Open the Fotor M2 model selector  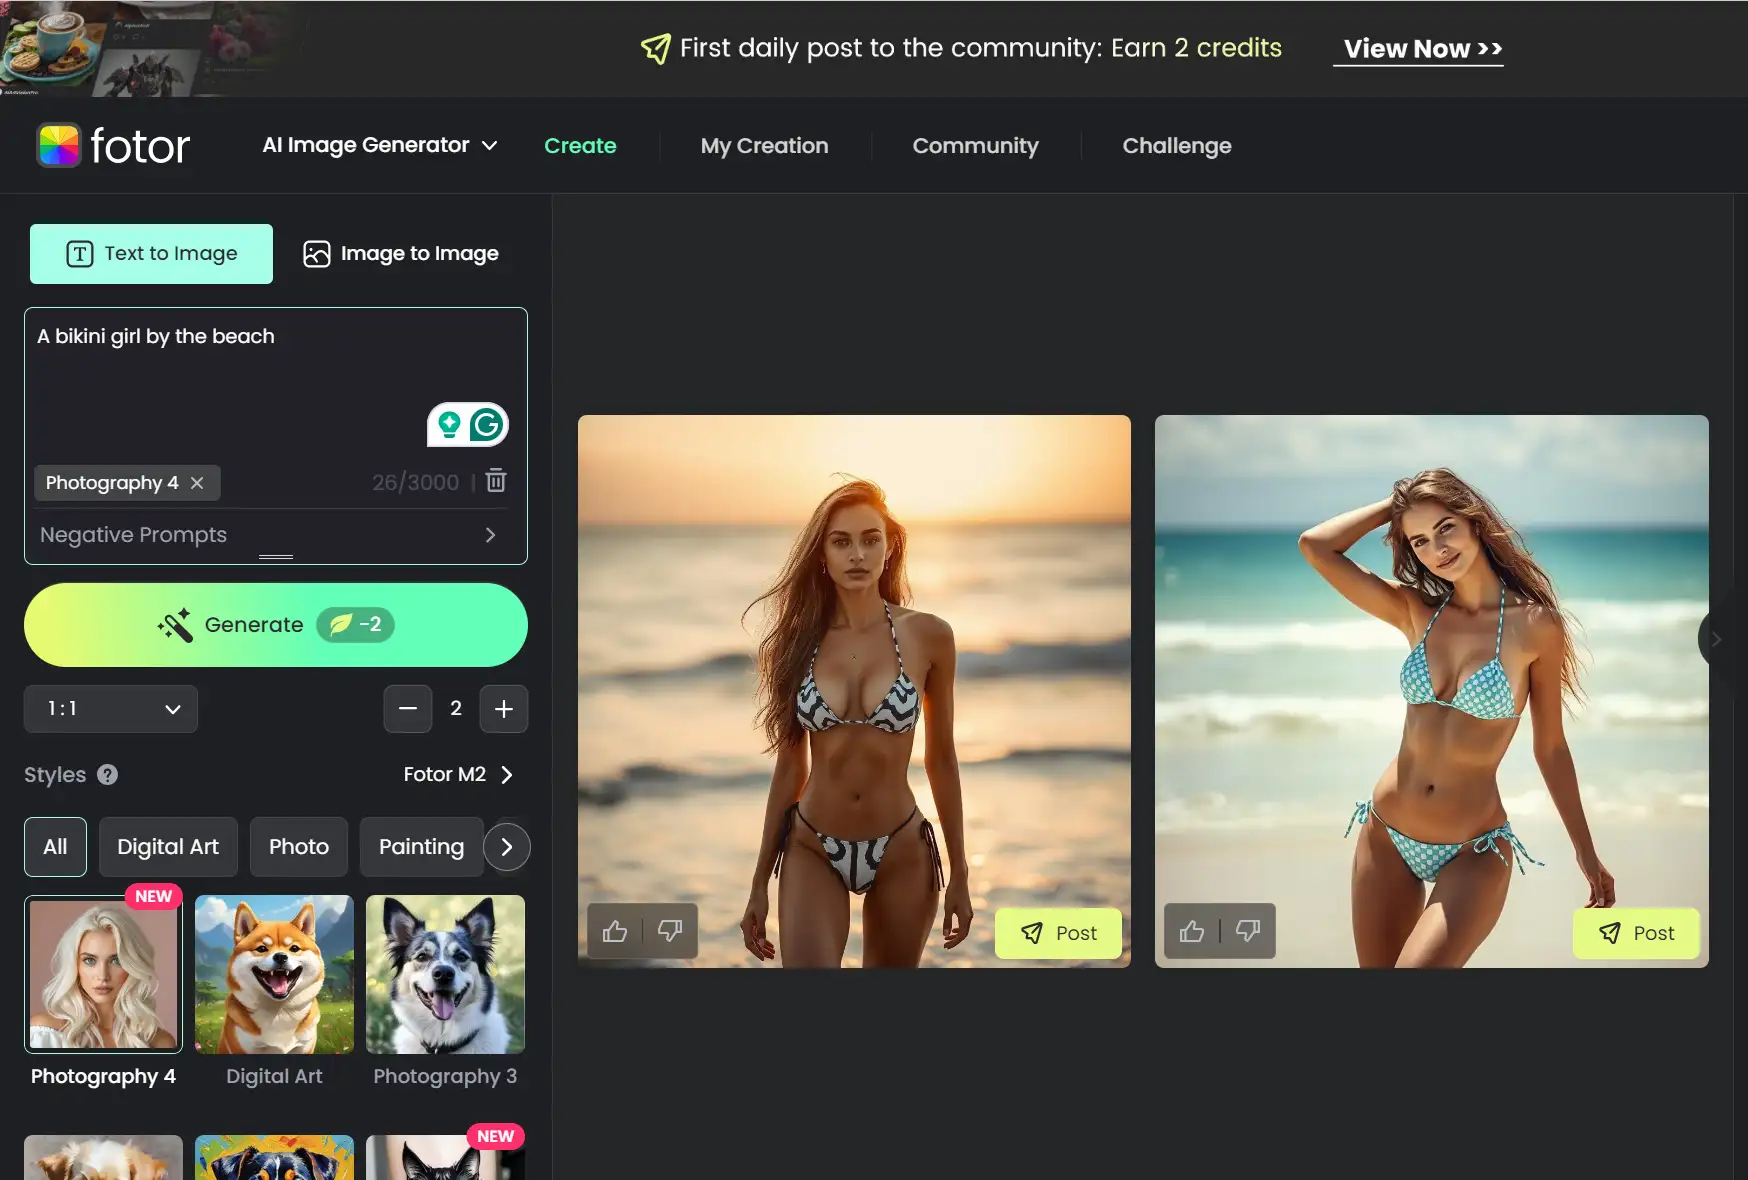tap(458, 775)
